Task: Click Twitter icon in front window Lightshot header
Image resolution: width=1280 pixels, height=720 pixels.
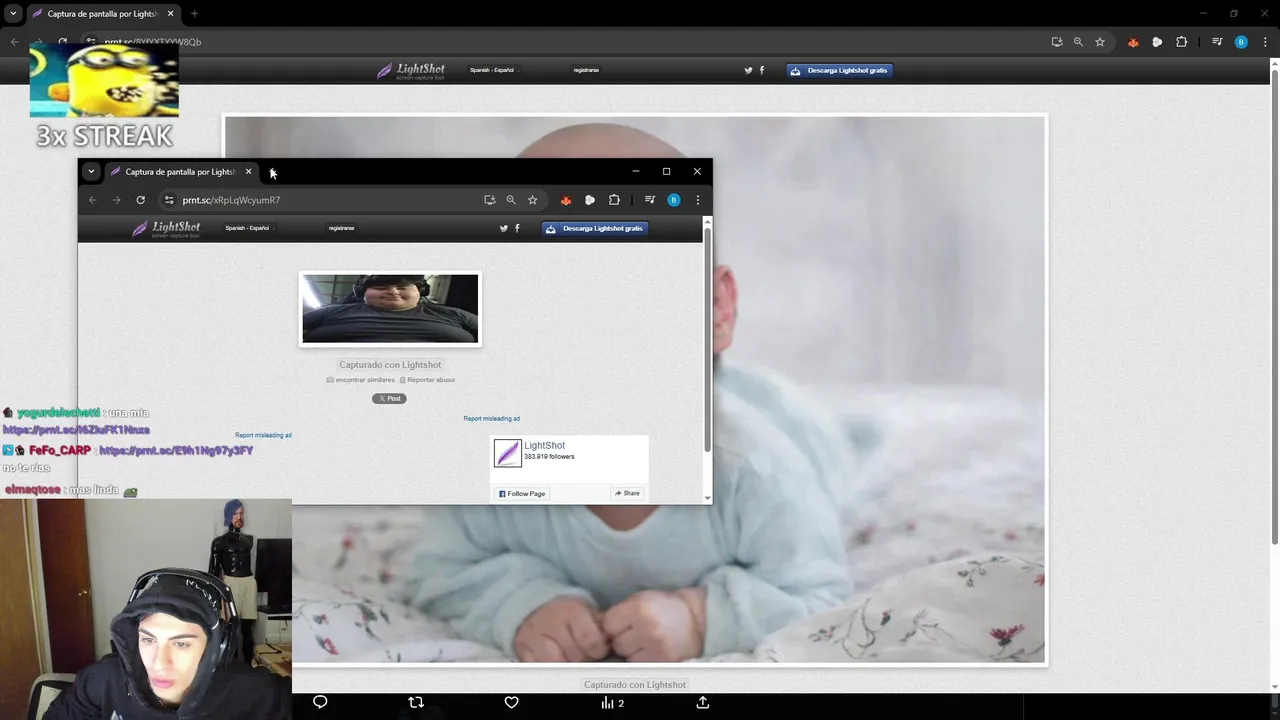Action: [x=504, y=228]
